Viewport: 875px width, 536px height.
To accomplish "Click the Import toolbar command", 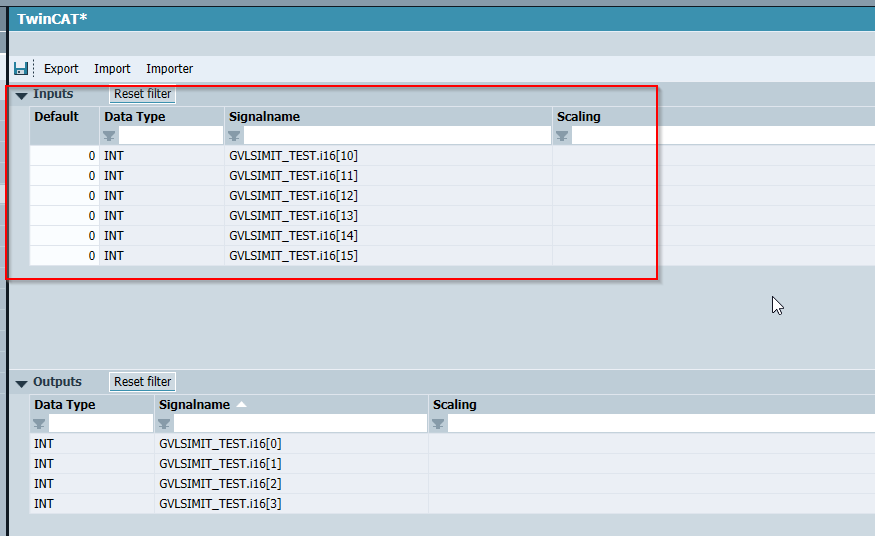I will [112, 69].
